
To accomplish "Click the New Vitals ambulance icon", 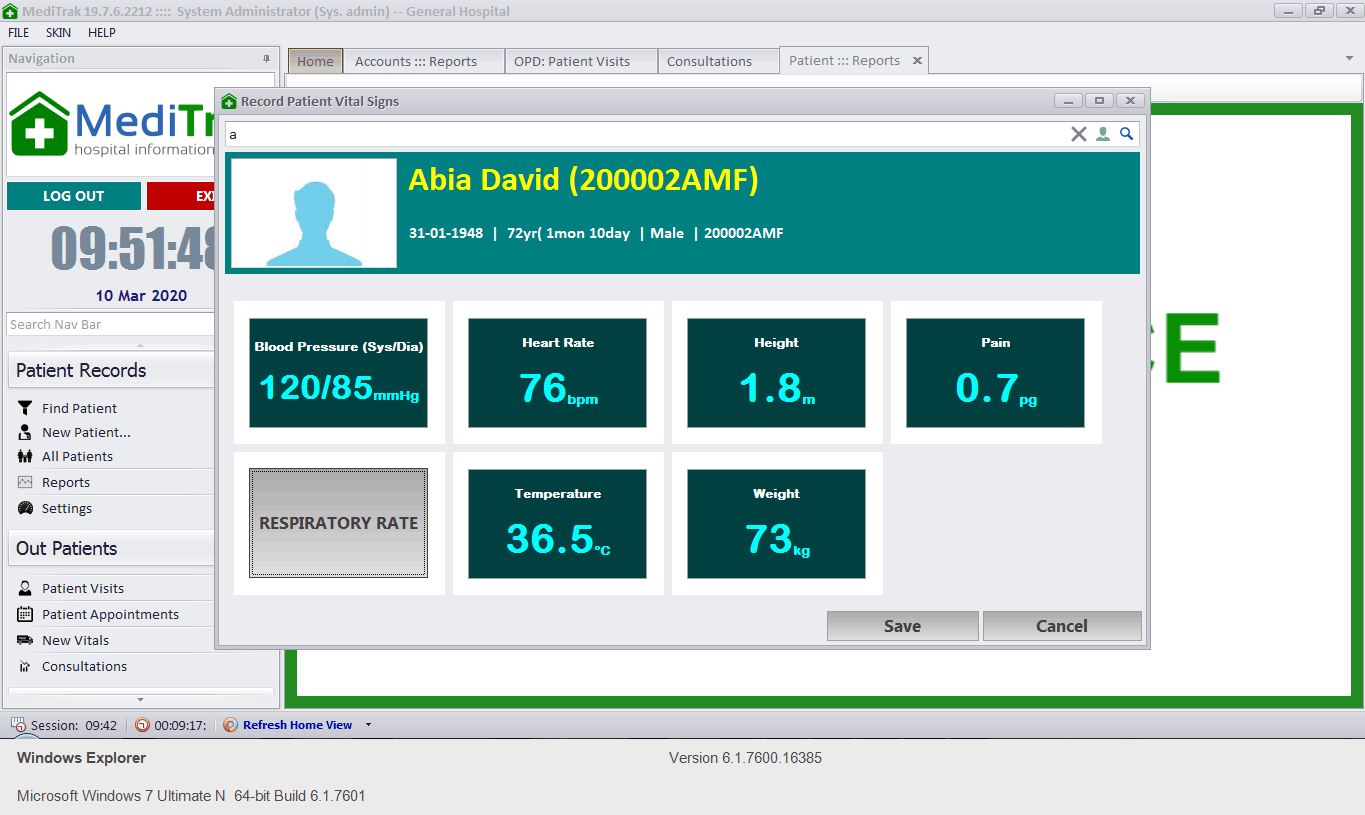I will point(25,640).
